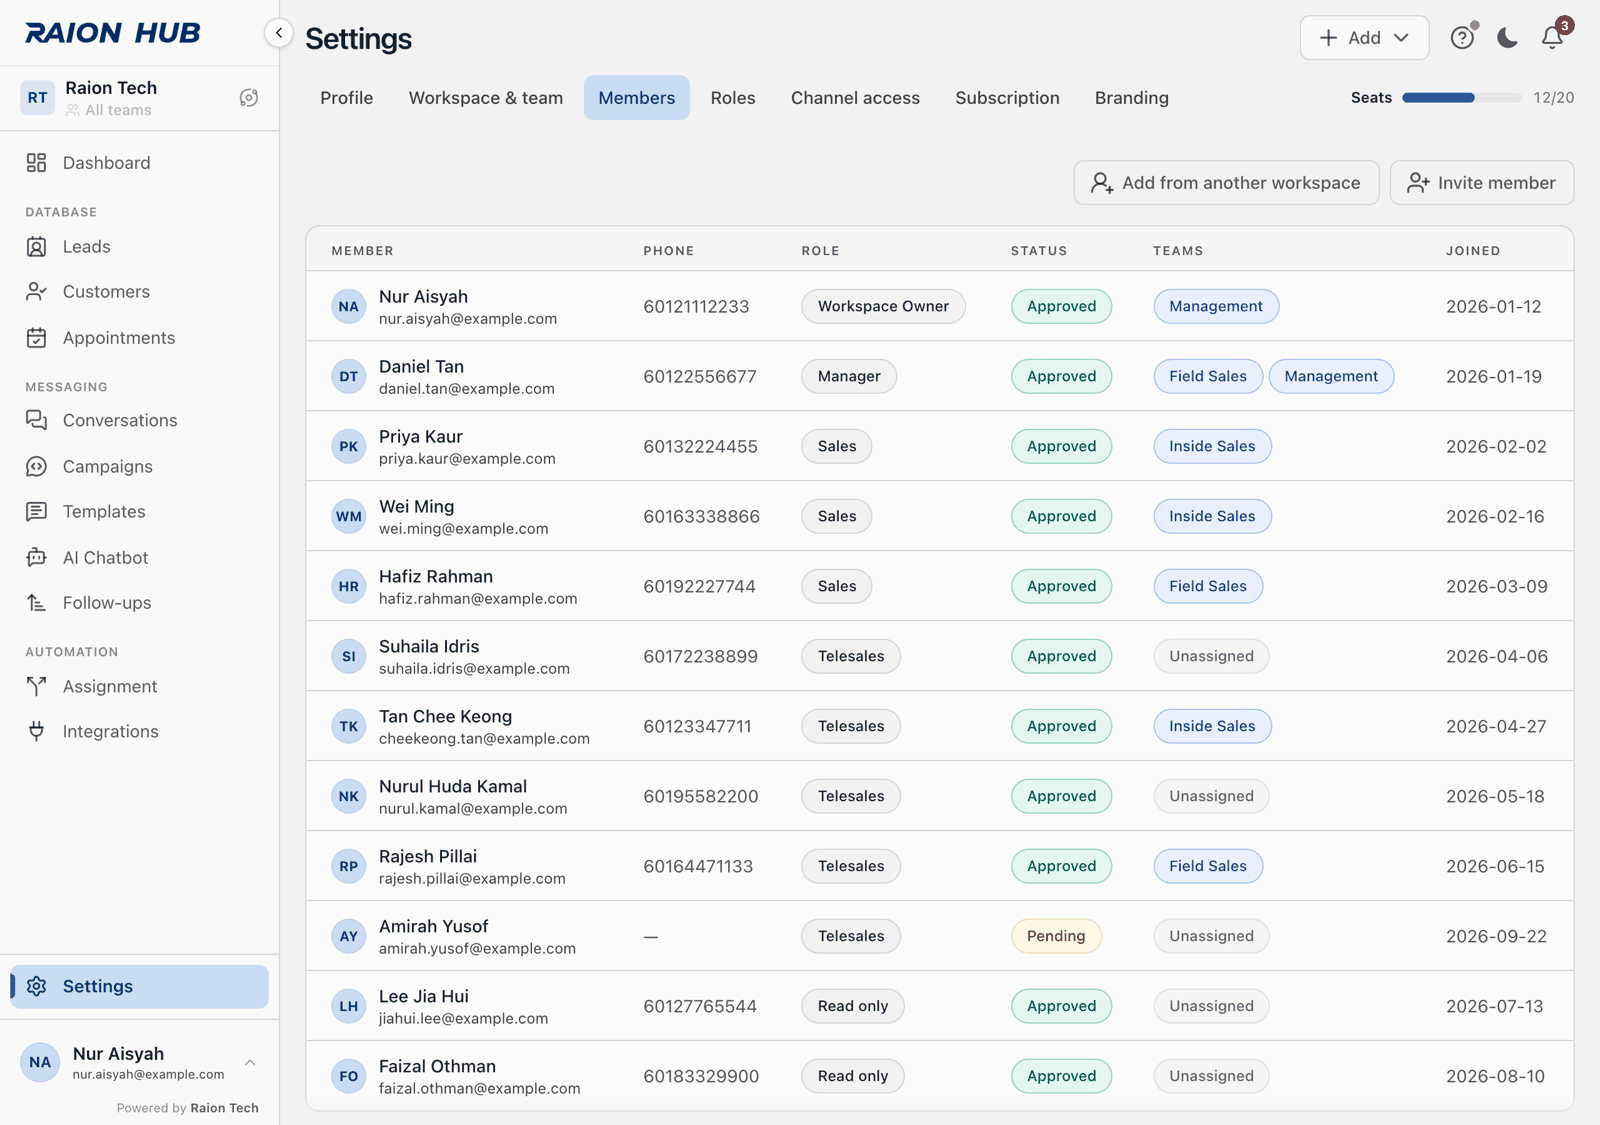Viewport: 1600px width, 1125px height.
Task: Click the Leads contact icon
Action: click(x=37, y=247)
